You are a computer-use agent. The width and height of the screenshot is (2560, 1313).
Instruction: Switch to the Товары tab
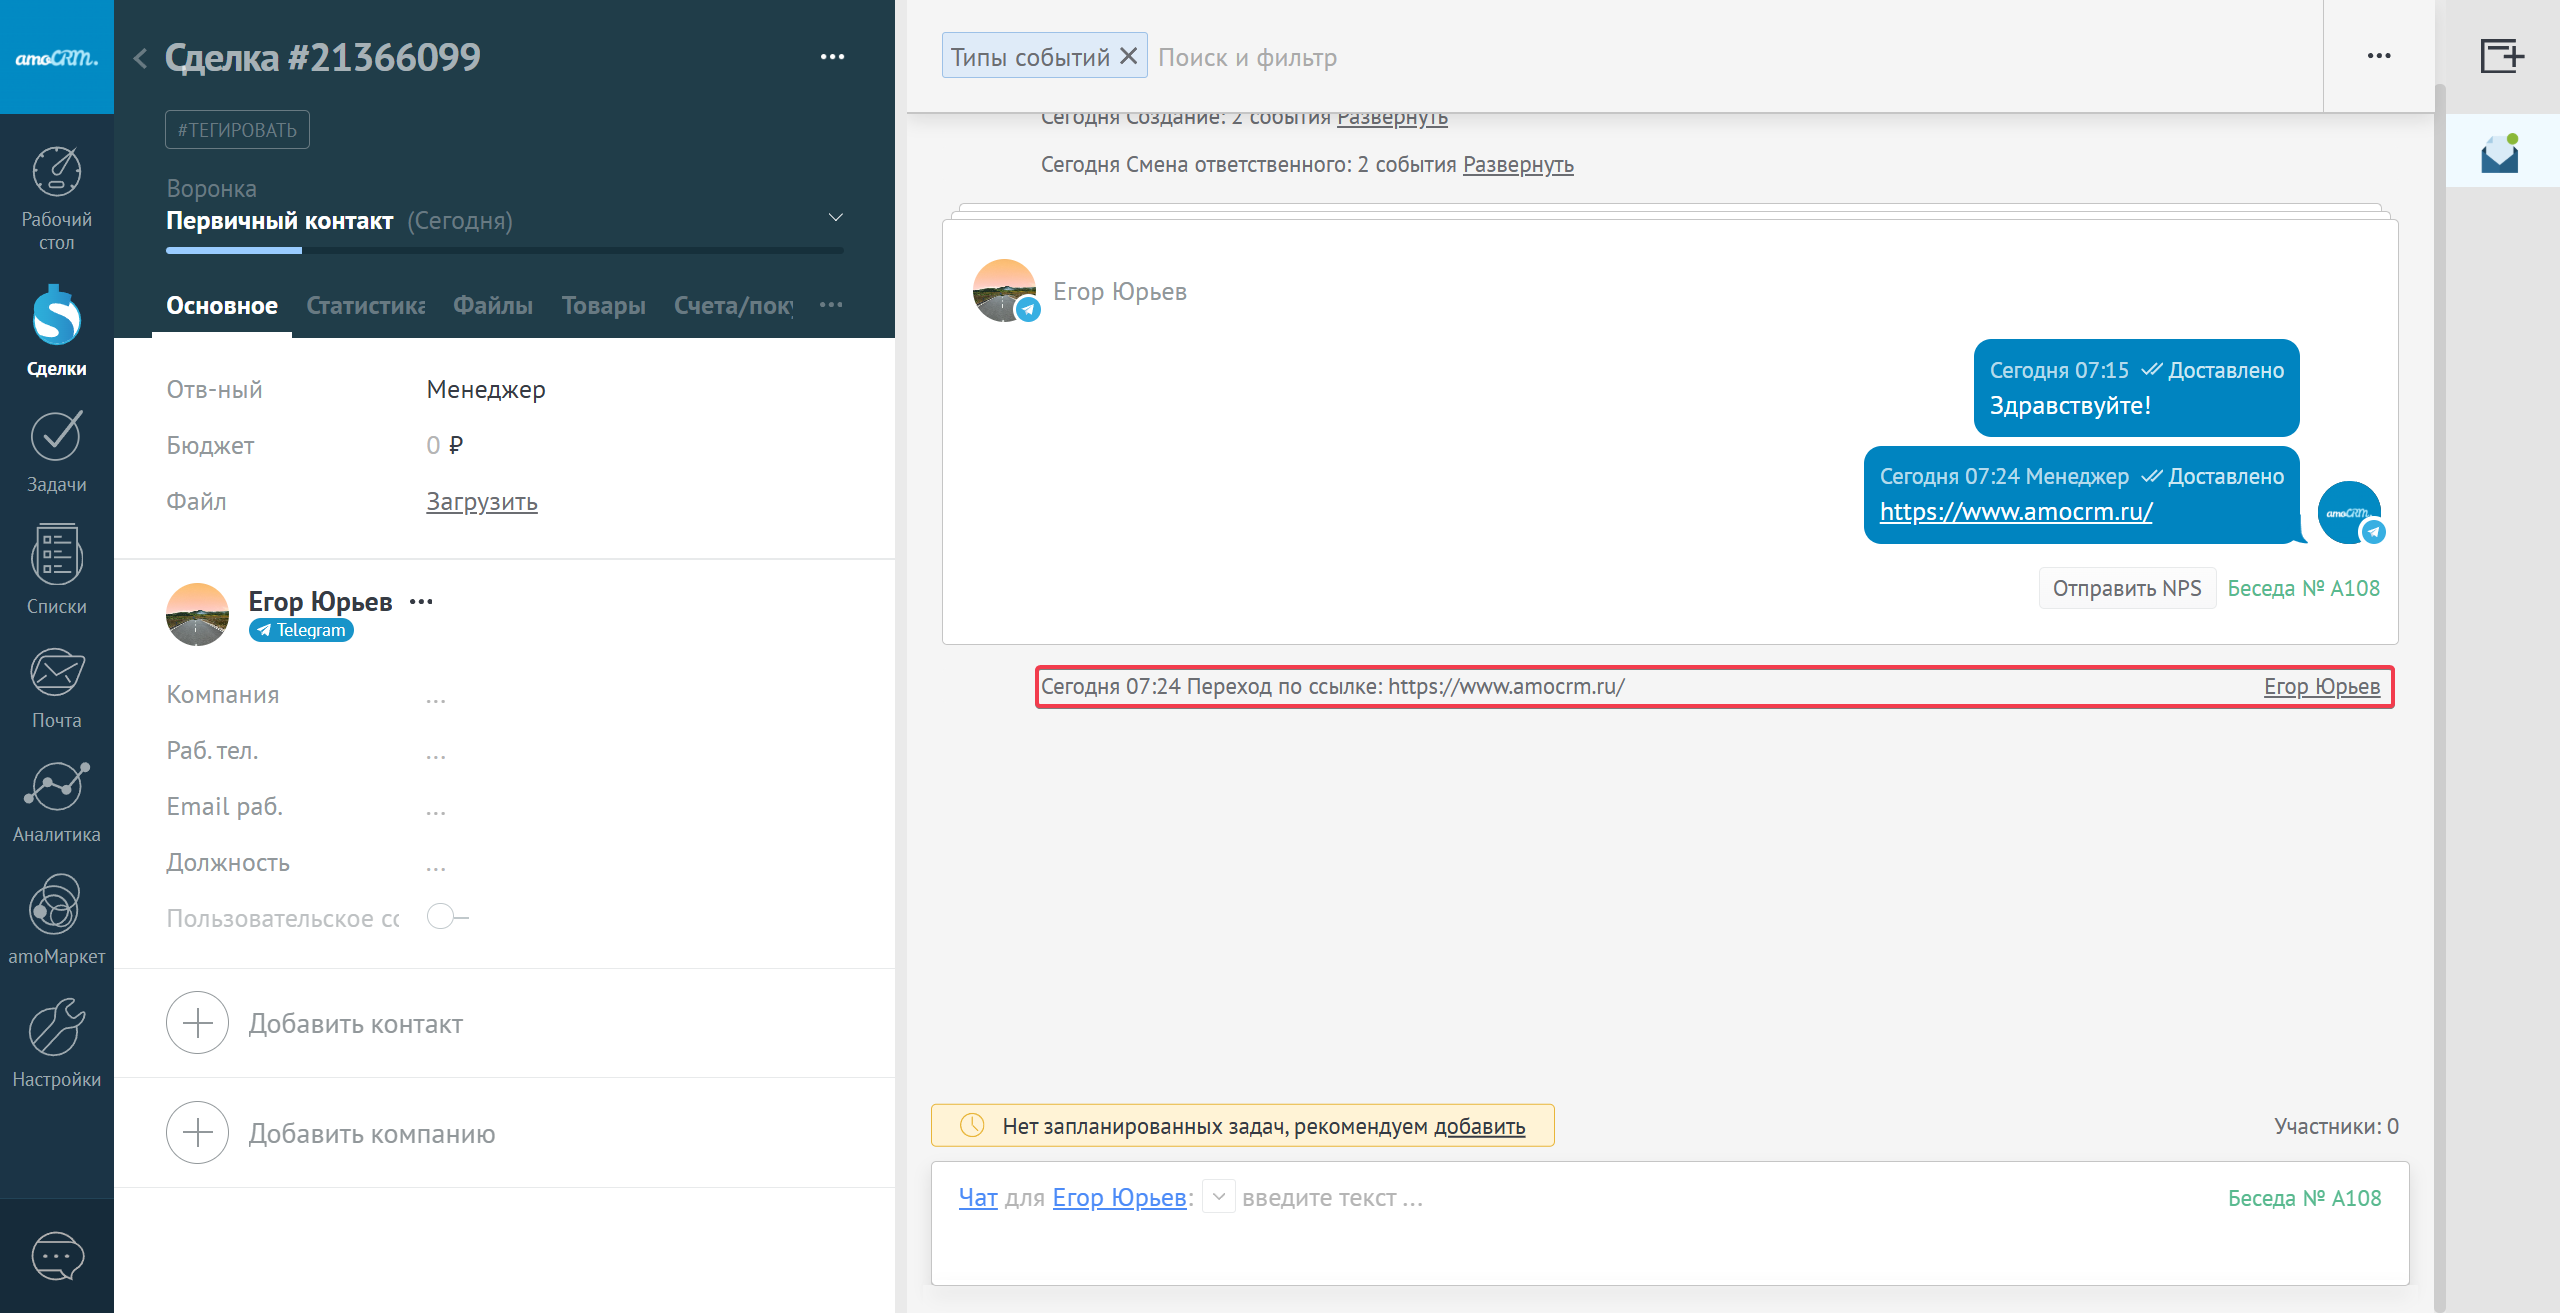point(603,306)
